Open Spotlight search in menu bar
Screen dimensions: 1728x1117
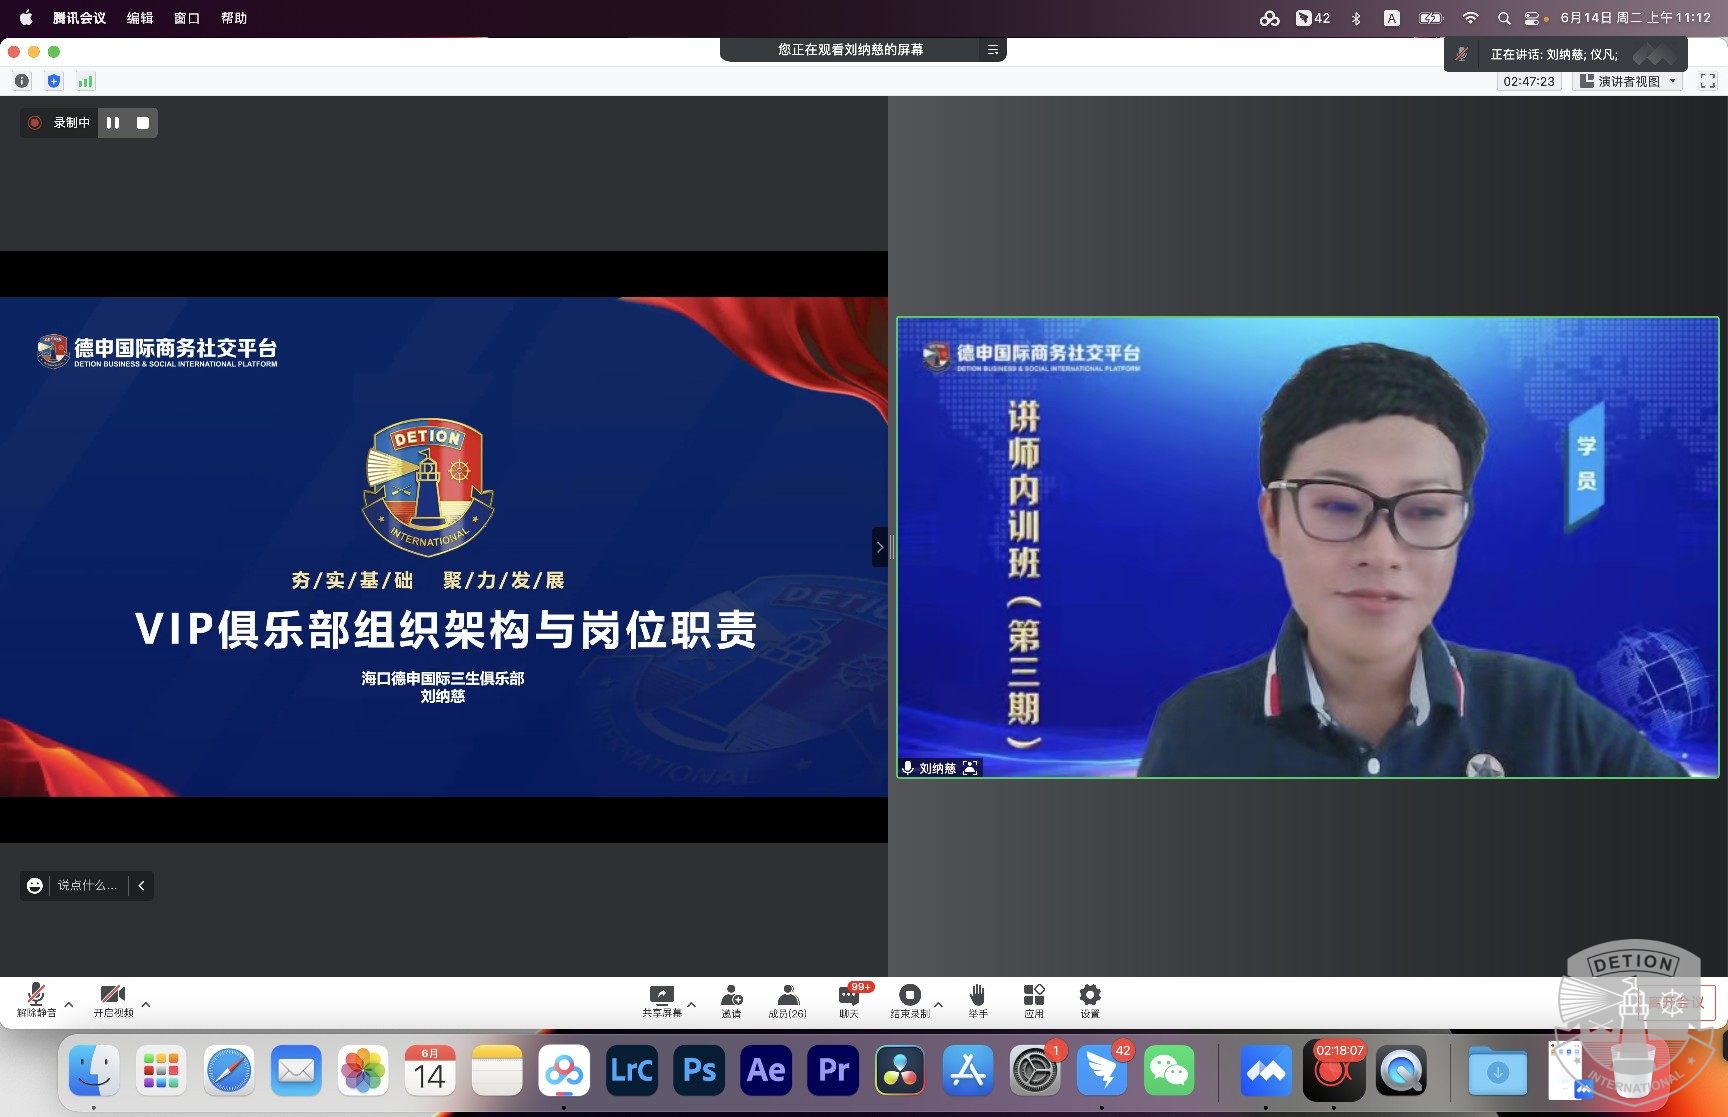(1503, 18)
